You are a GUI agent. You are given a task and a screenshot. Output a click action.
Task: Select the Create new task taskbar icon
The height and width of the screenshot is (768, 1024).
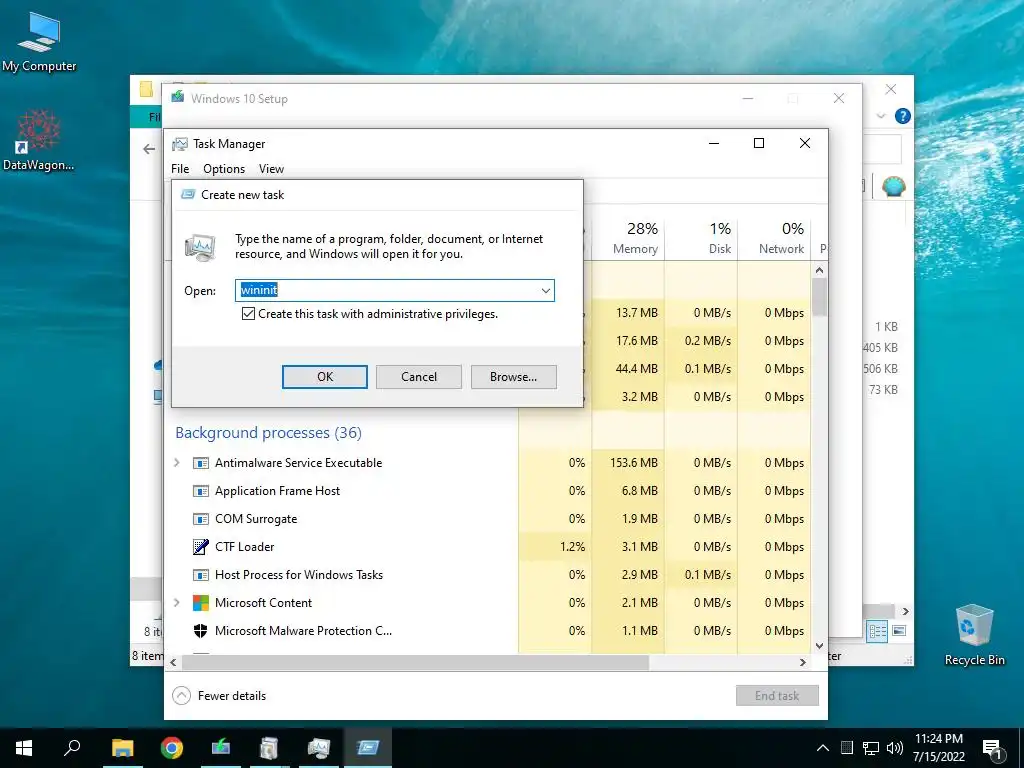coord(368,748)
